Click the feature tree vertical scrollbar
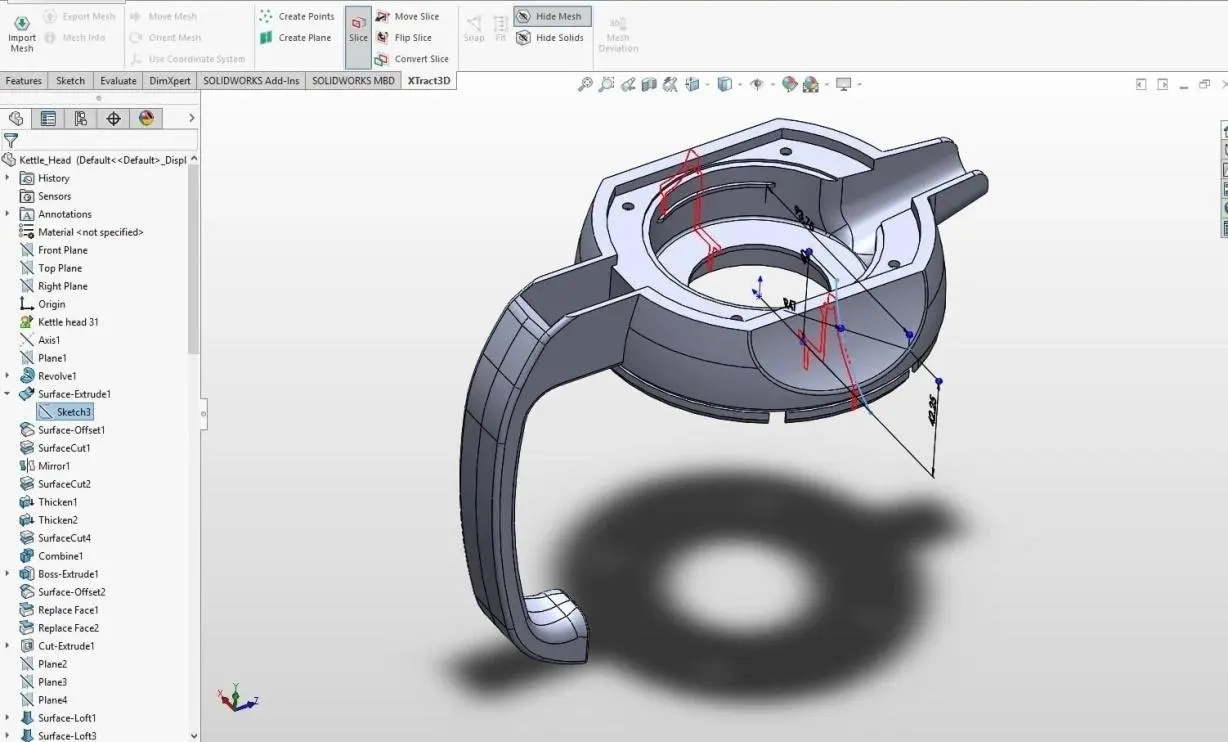The image size is (1228, 742). pos(194,260)
